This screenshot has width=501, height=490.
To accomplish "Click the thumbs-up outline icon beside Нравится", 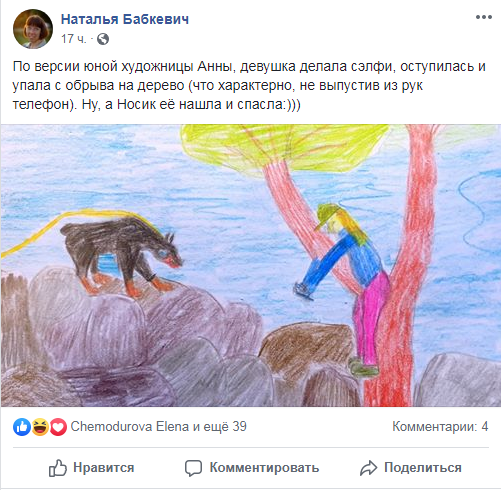I will coord(58,468).
